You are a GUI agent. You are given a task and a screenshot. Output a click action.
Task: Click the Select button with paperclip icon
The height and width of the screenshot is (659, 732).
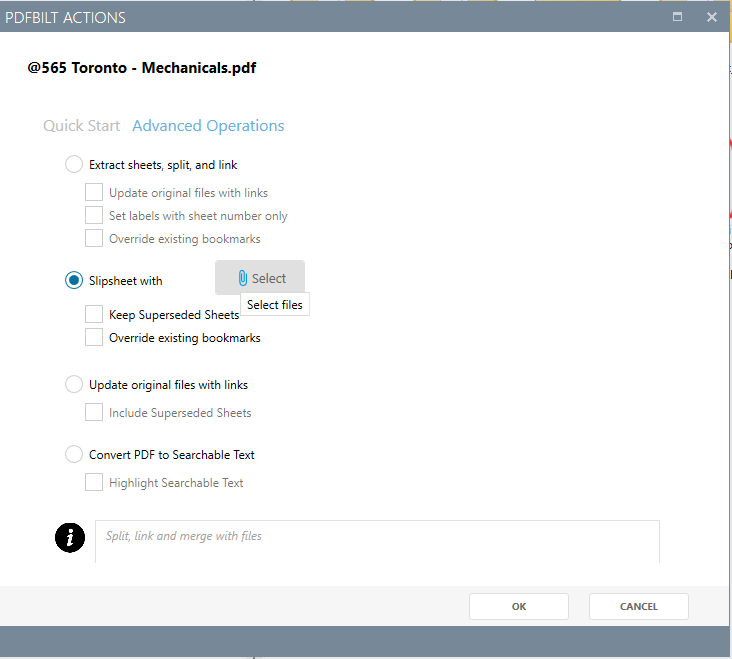260,278
